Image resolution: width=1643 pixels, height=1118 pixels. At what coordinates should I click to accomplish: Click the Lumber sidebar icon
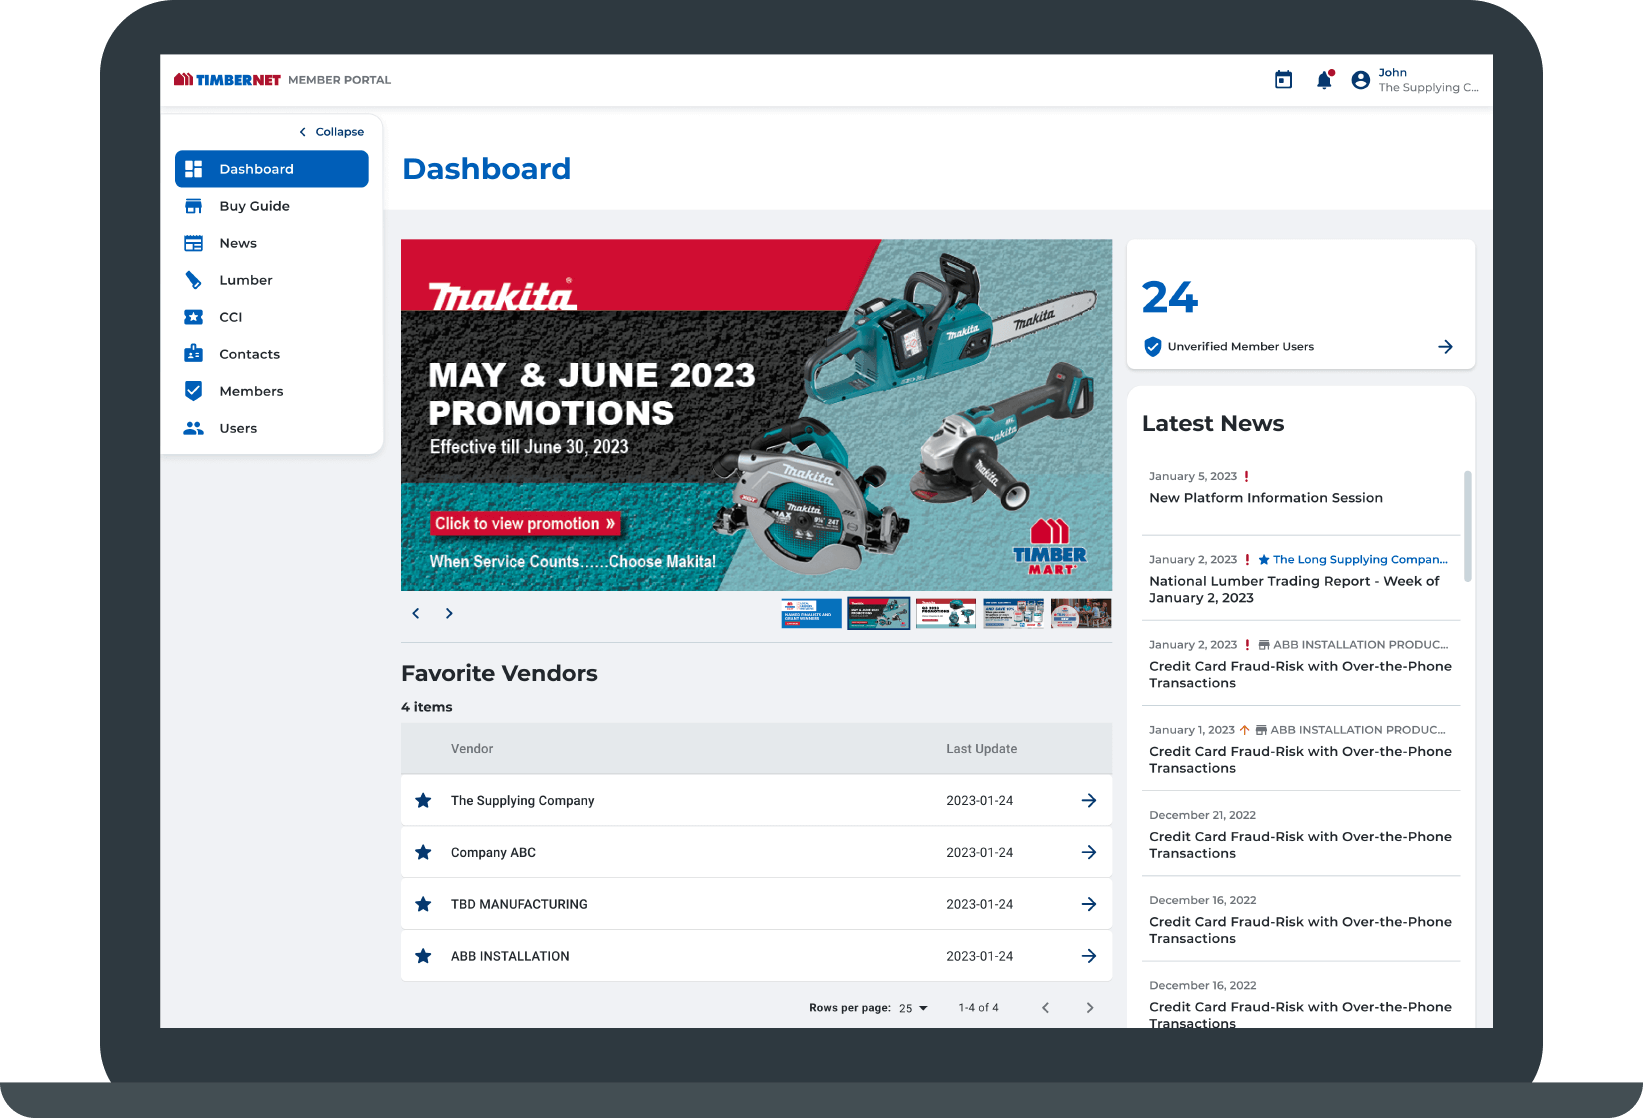point(194,280)
